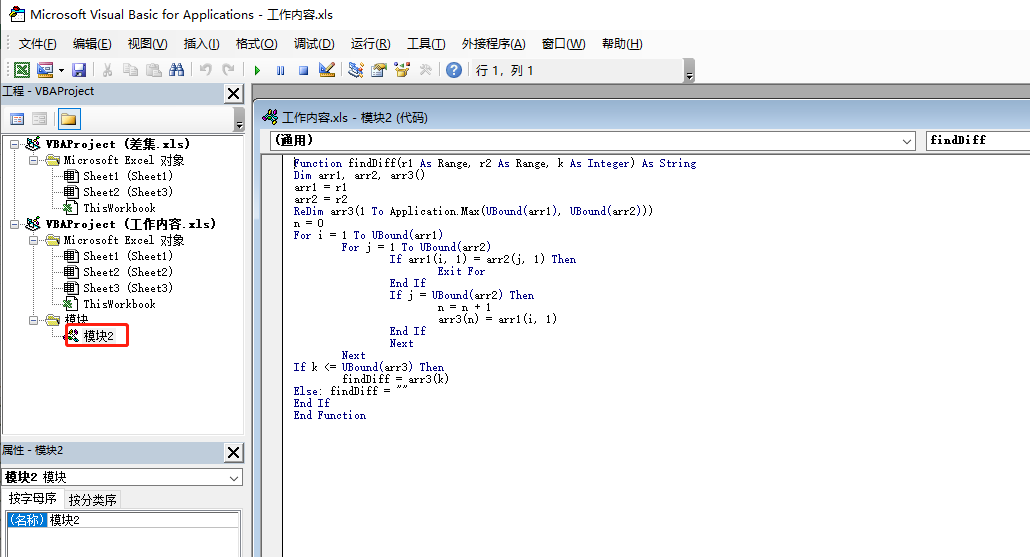Switch to 按分类序 properties tab
1030x557 pixels.
click(x=92, y=500)
